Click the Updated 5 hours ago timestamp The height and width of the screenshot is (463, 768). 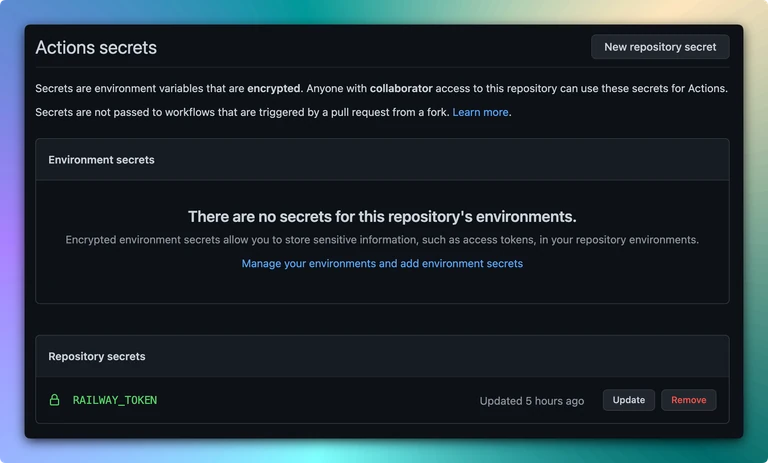(x=531, y=401)
